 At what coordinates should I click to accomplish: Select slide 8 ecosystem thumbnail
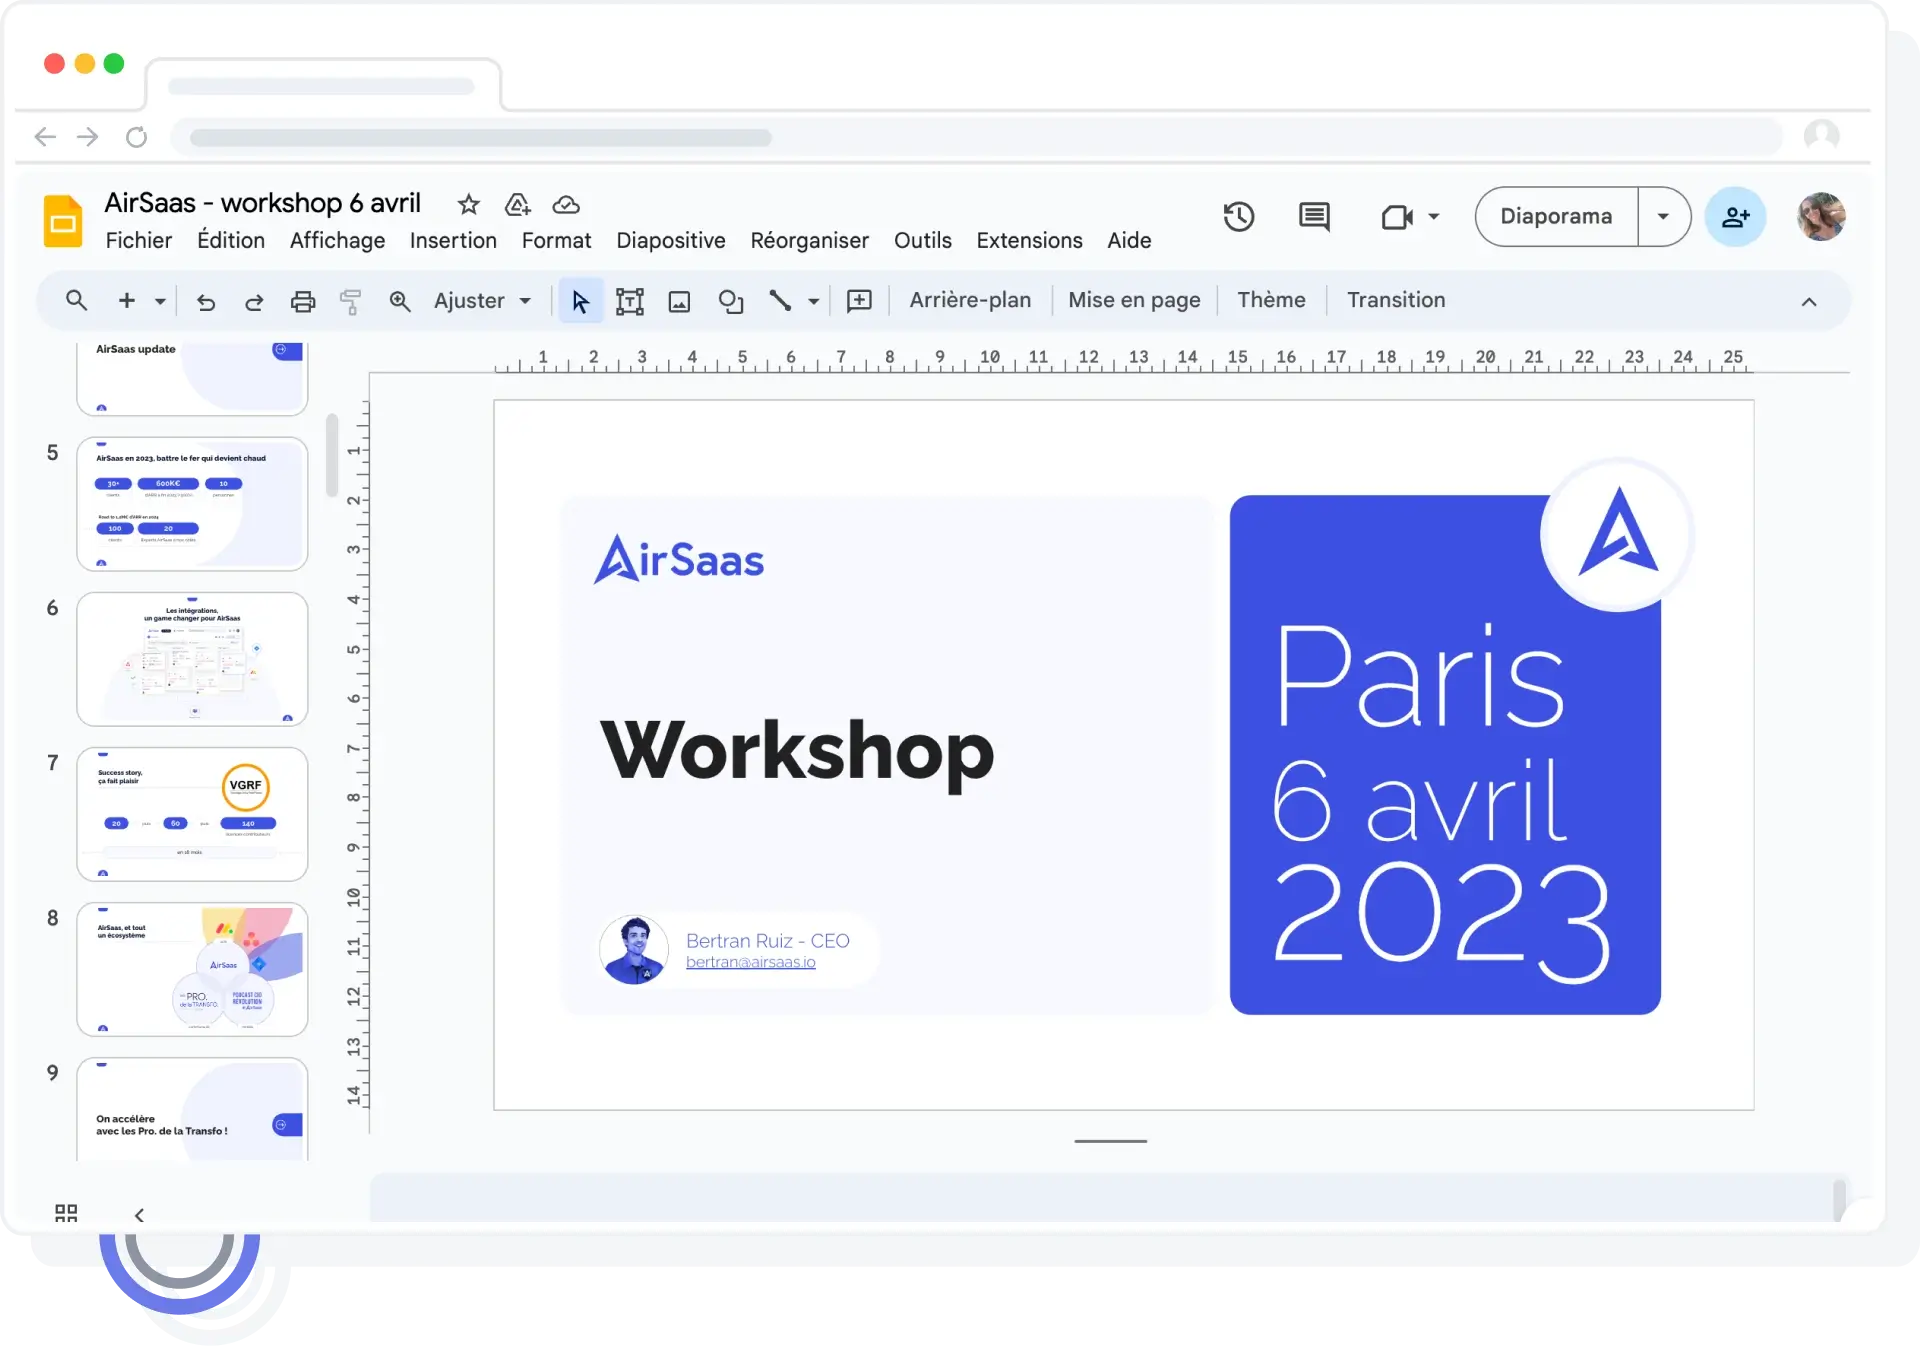pos(192,969)
